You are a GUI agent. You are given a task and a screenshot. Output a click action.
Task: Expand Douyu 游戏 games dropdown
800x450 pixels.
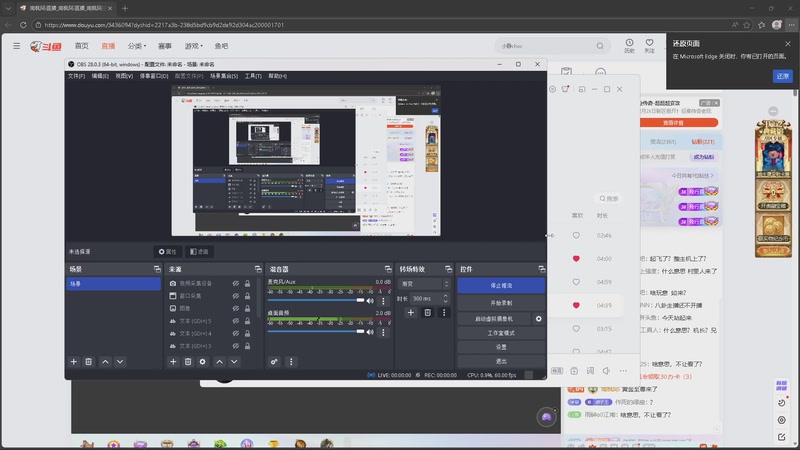point(193,46)
